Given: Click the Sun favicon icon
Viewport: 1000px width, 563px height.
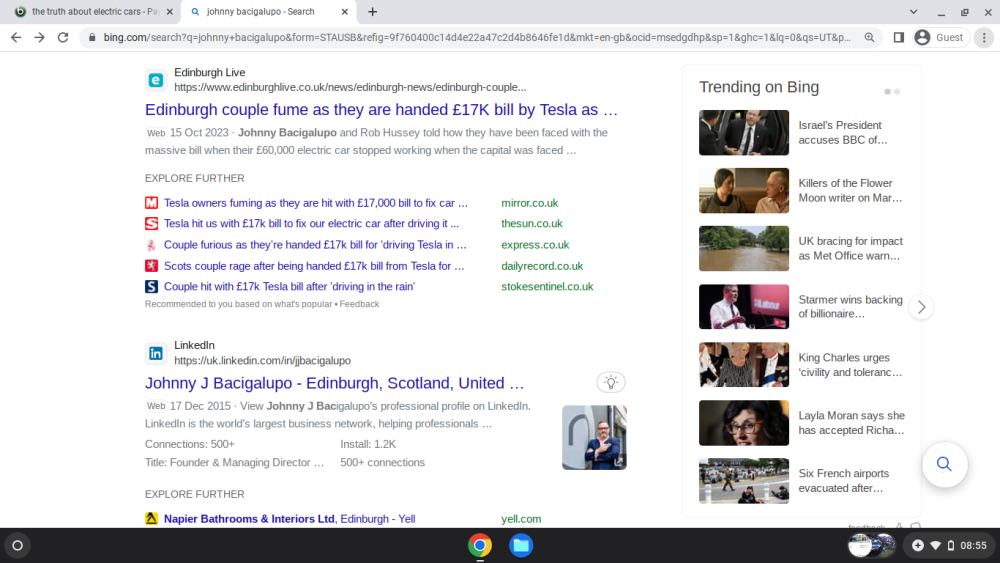Looking at the screenshot, I should pos(151,224).
